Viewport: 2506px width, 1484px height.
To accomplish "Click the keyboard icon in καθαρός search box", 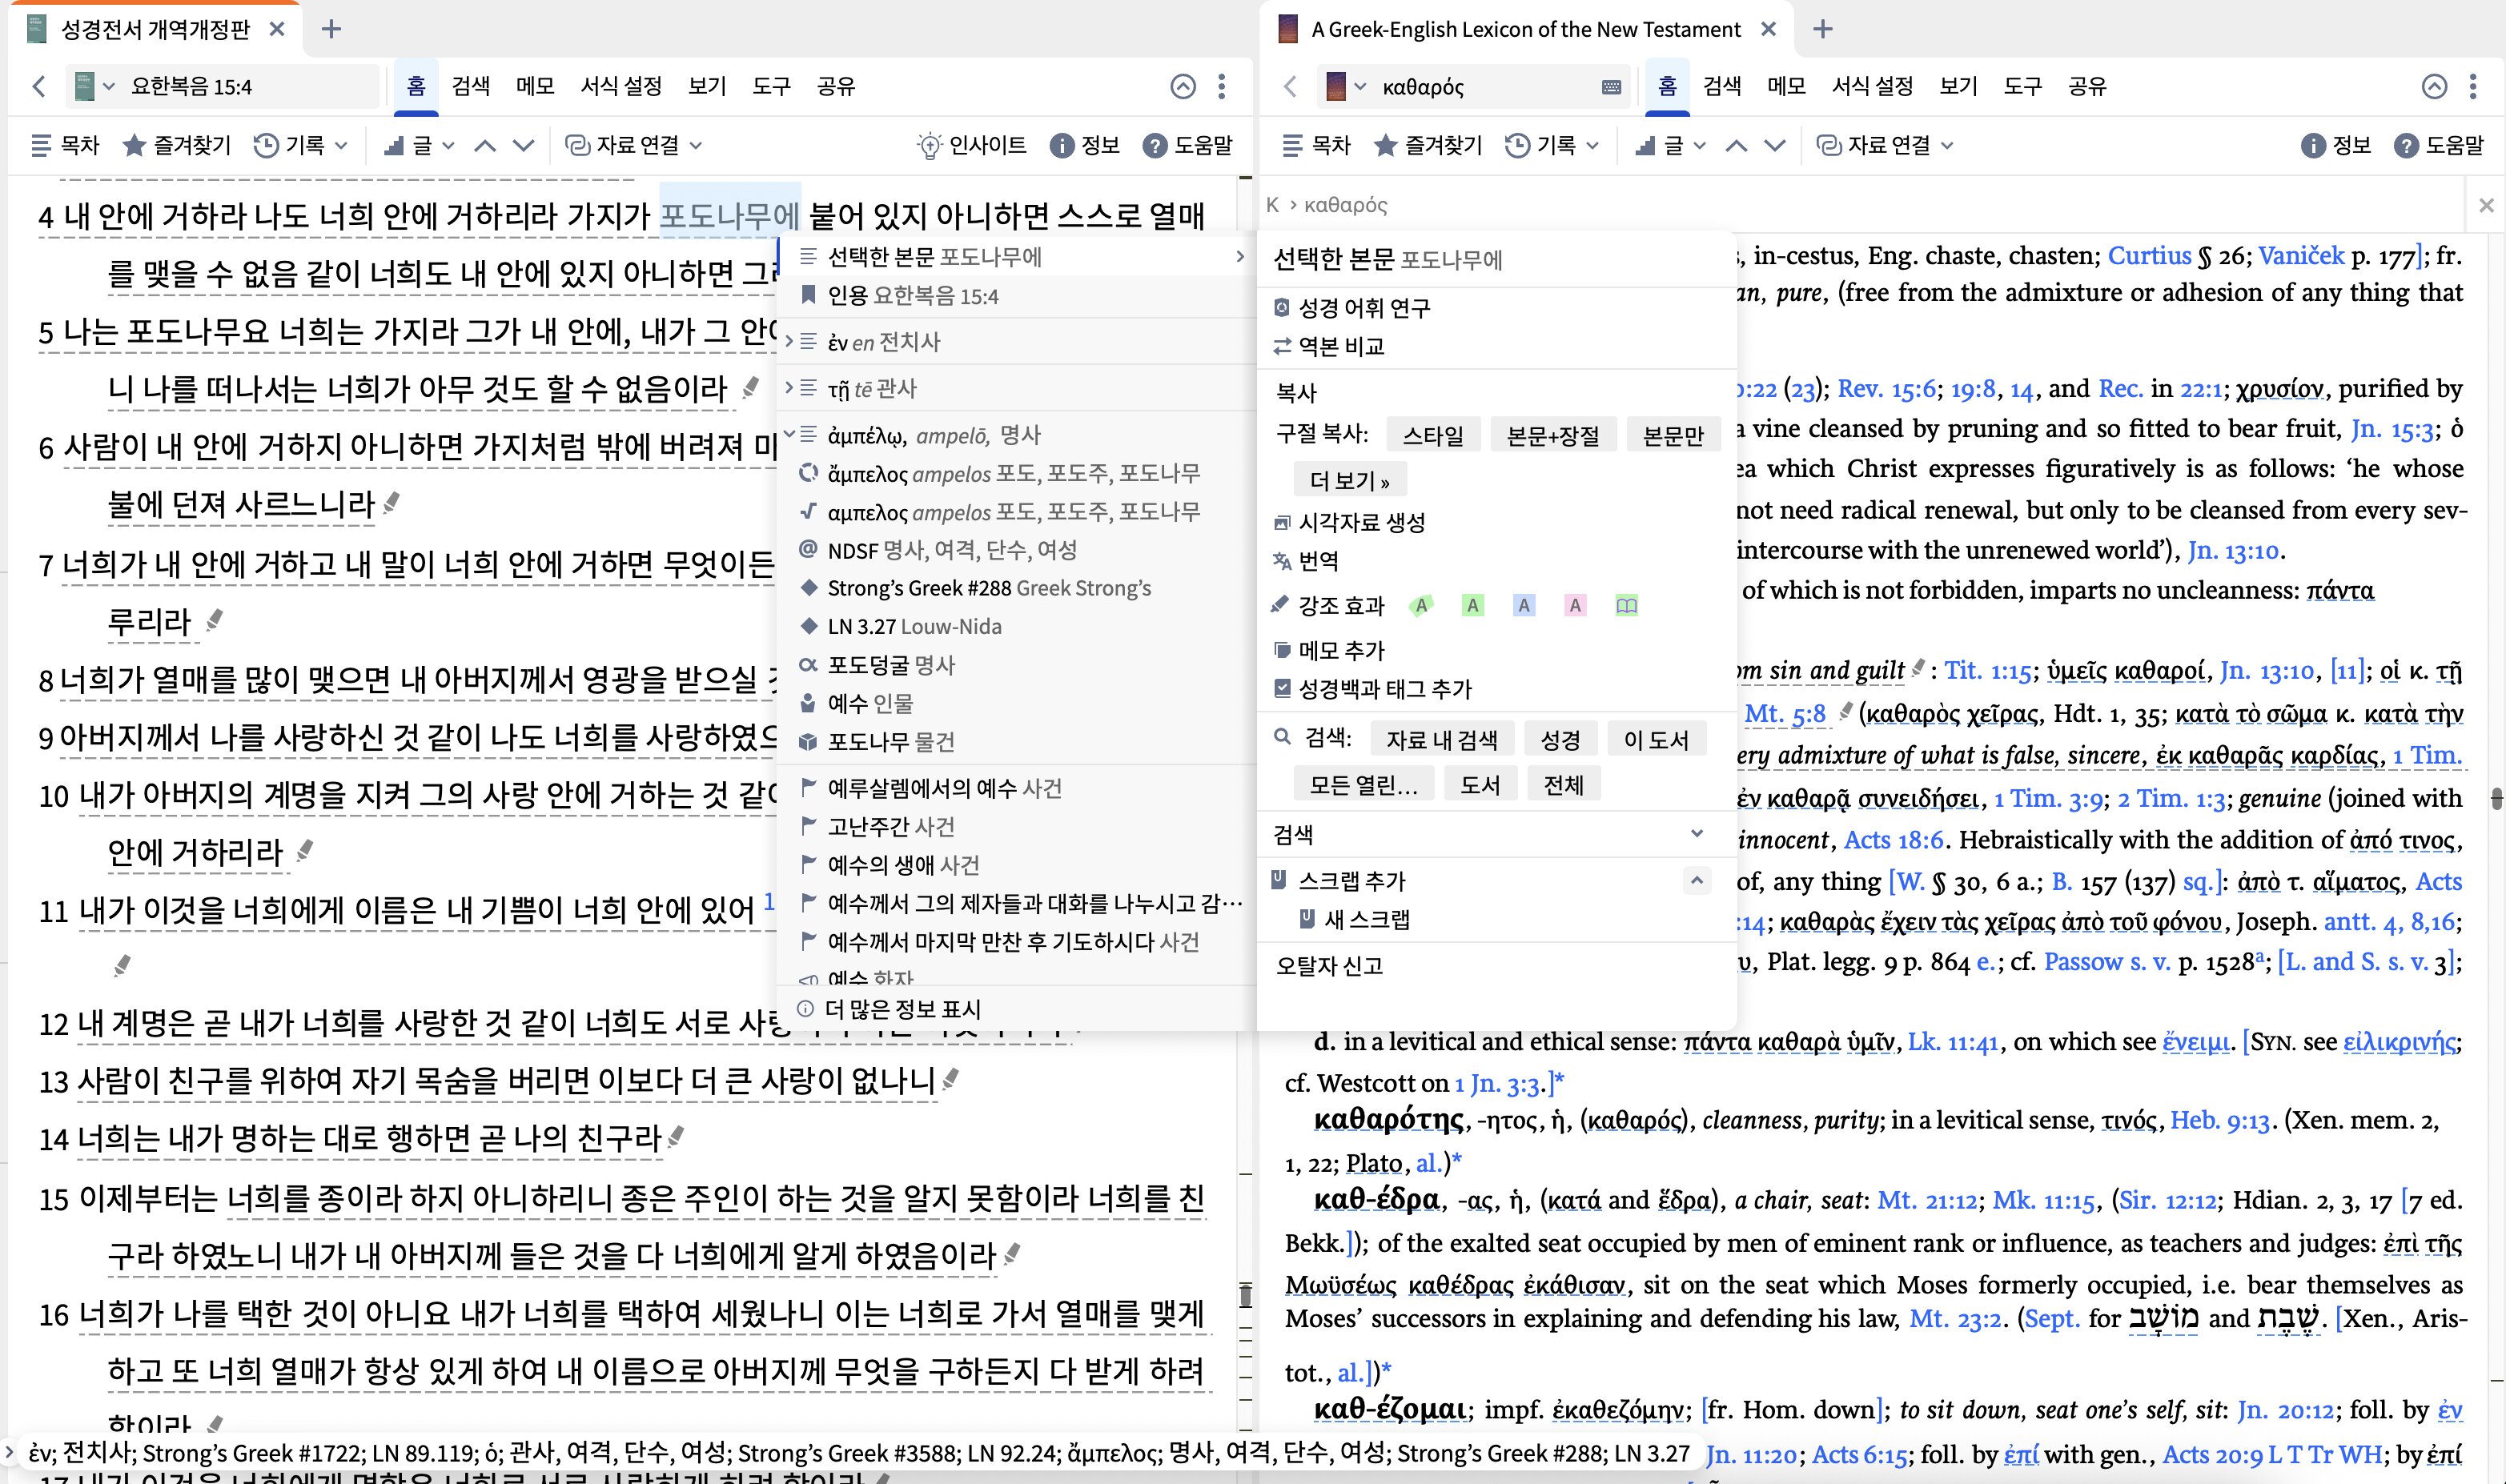I will 1611,87.
